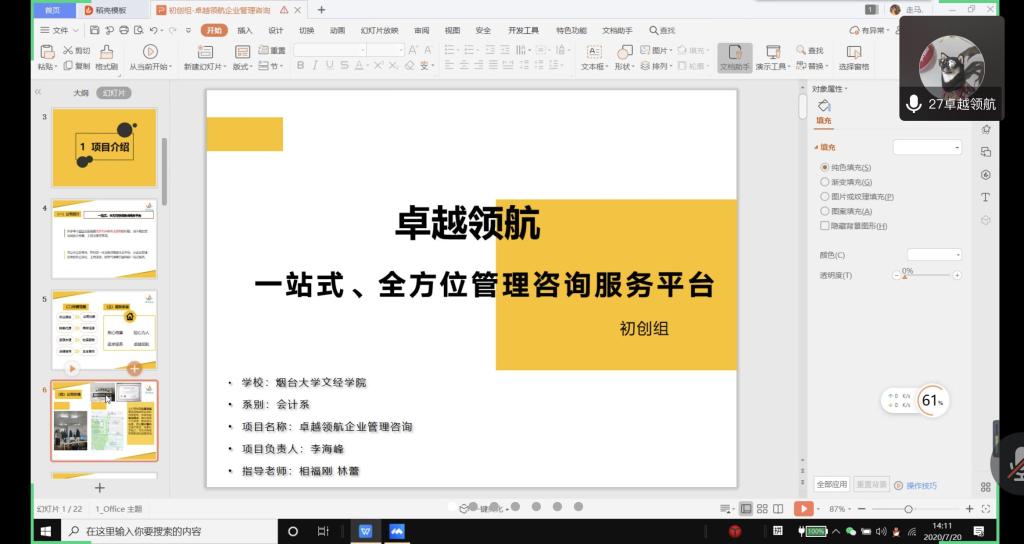1024x544 pixels.
Task: Click the Reset (重置) button in ribbon
Action: (272, 50)
